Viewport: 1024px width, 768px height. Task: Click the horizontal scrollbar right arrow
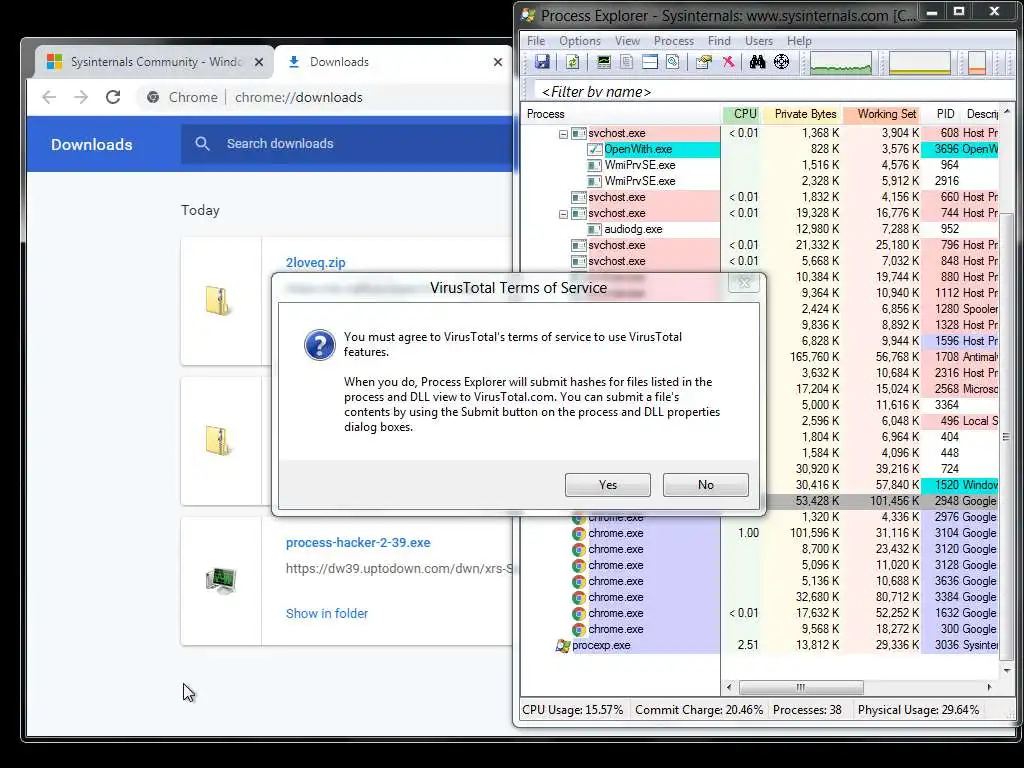(989, 687)
